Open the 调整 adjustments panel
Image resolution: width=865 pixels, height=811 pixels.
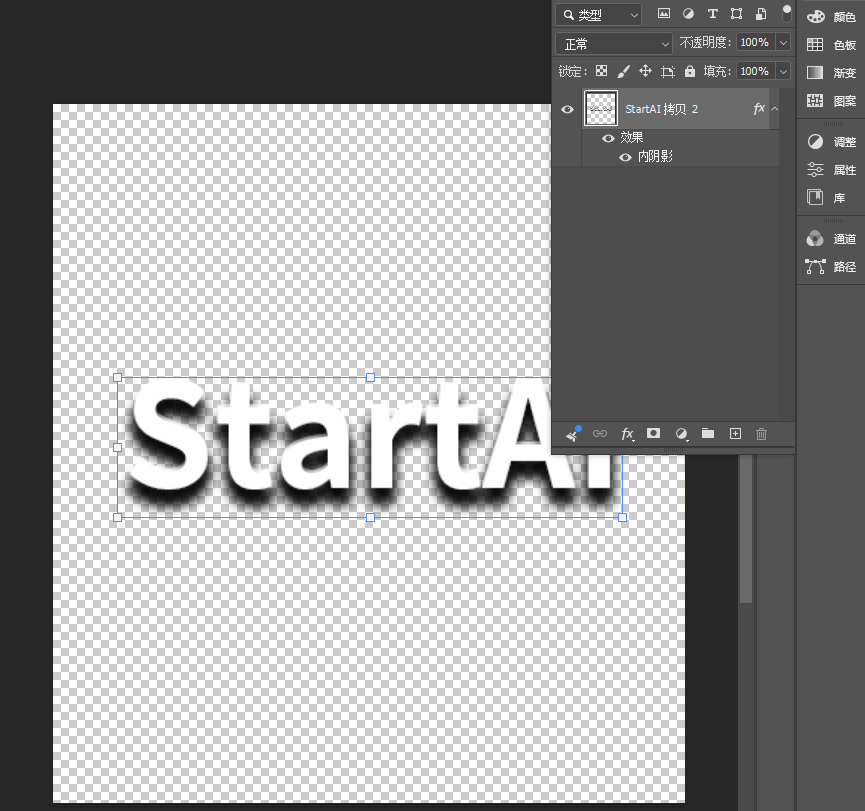pyautogui.click(x=831, y=142)
